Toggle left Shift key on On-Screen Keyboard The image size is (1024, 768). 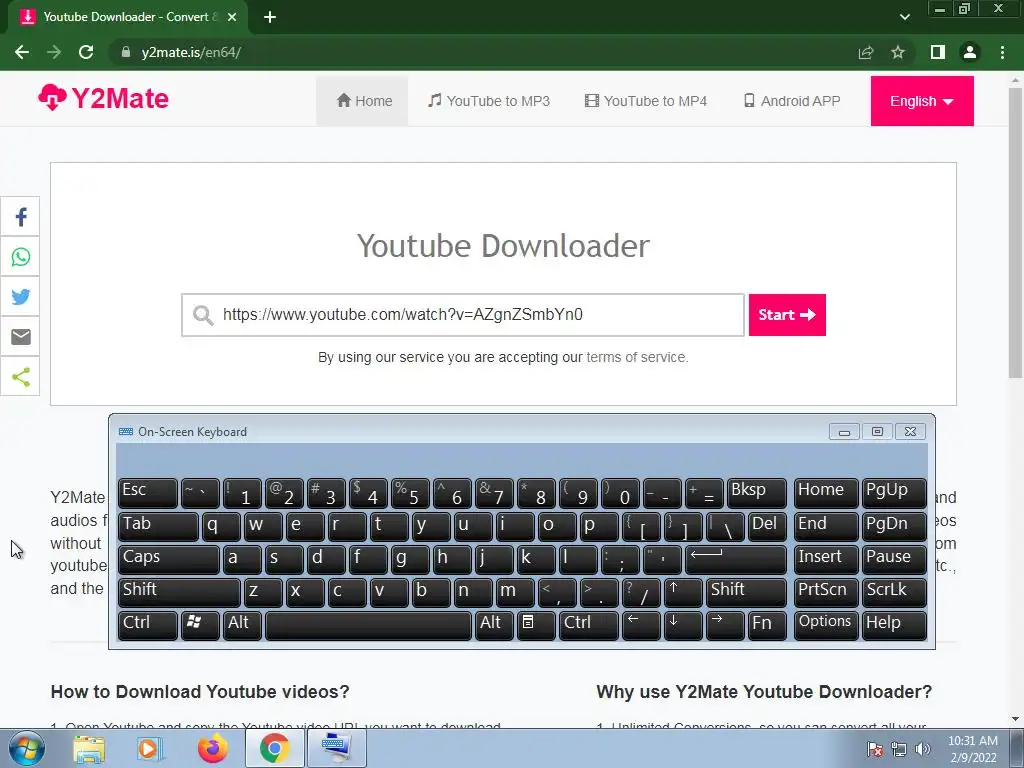[179, 592]
